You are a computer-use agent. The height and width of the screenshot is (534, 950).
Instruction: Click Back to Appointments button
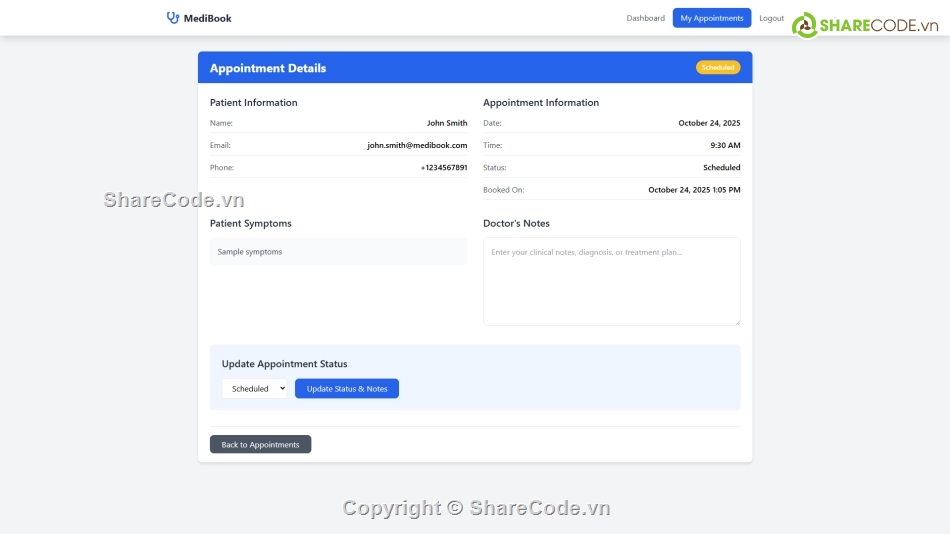[x=260, y=445]
